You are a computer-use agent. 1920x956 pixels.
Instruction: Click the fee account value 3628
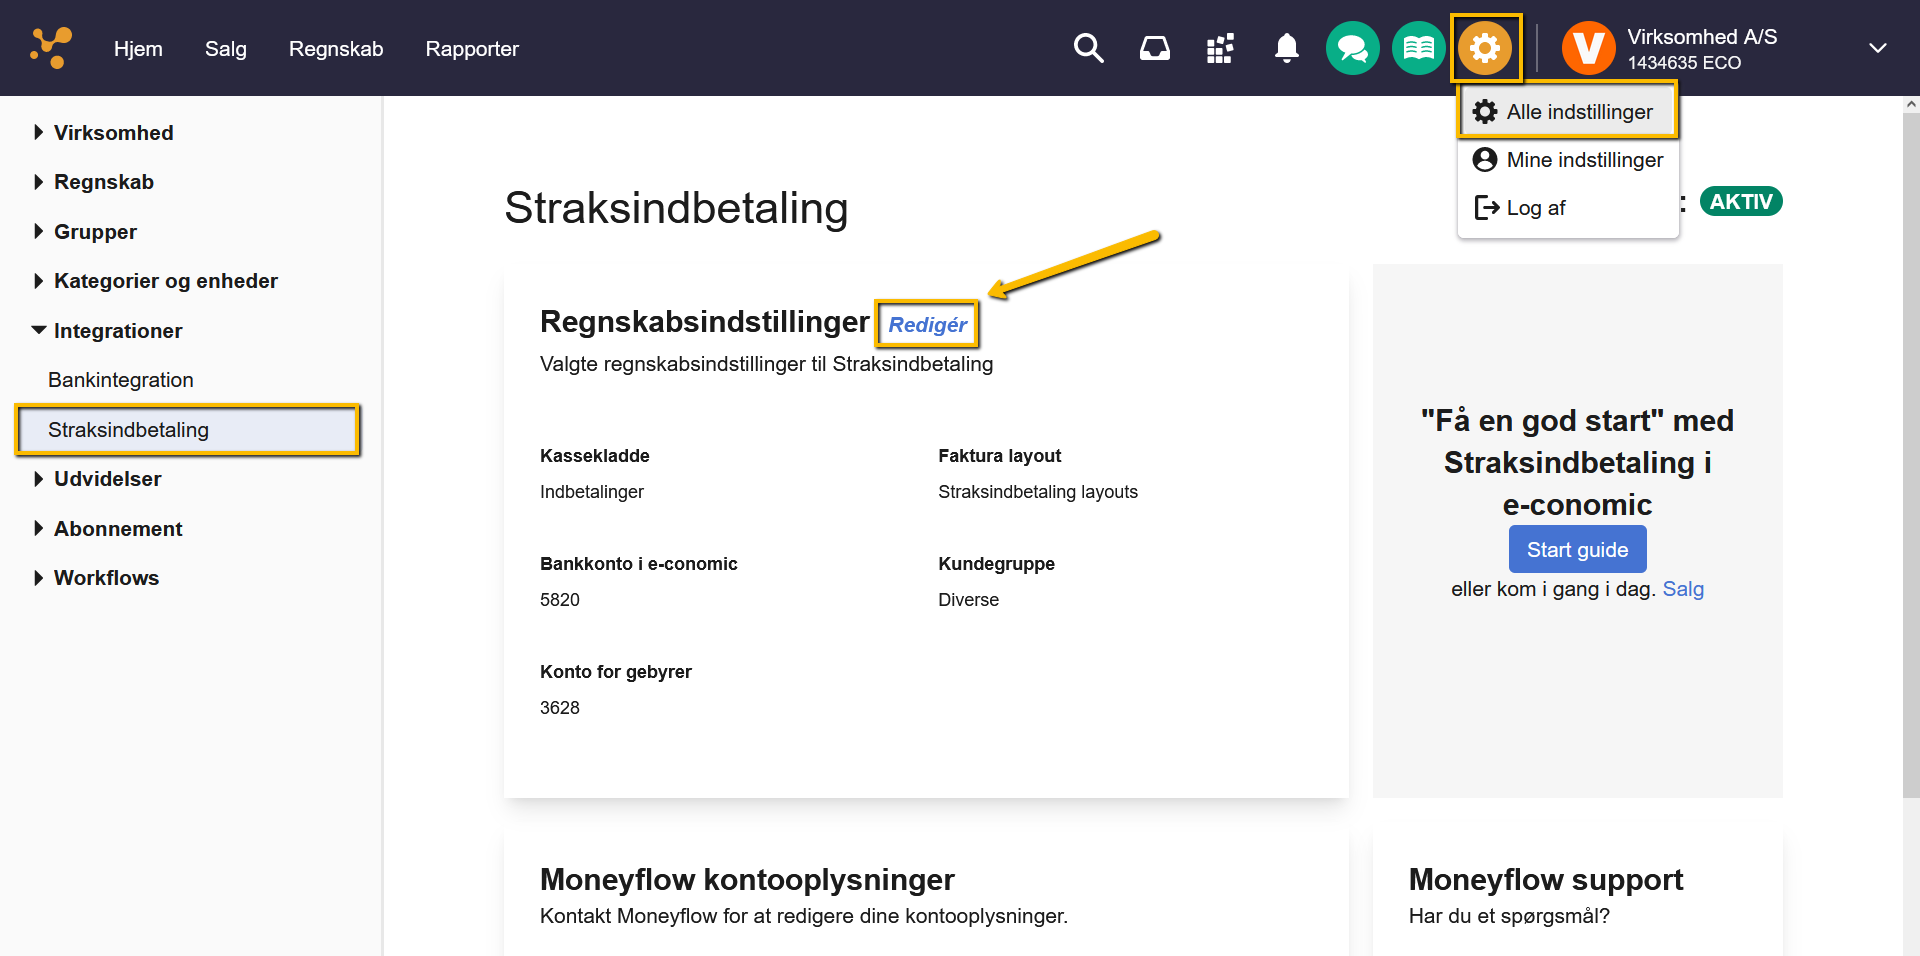click(560, 708)
